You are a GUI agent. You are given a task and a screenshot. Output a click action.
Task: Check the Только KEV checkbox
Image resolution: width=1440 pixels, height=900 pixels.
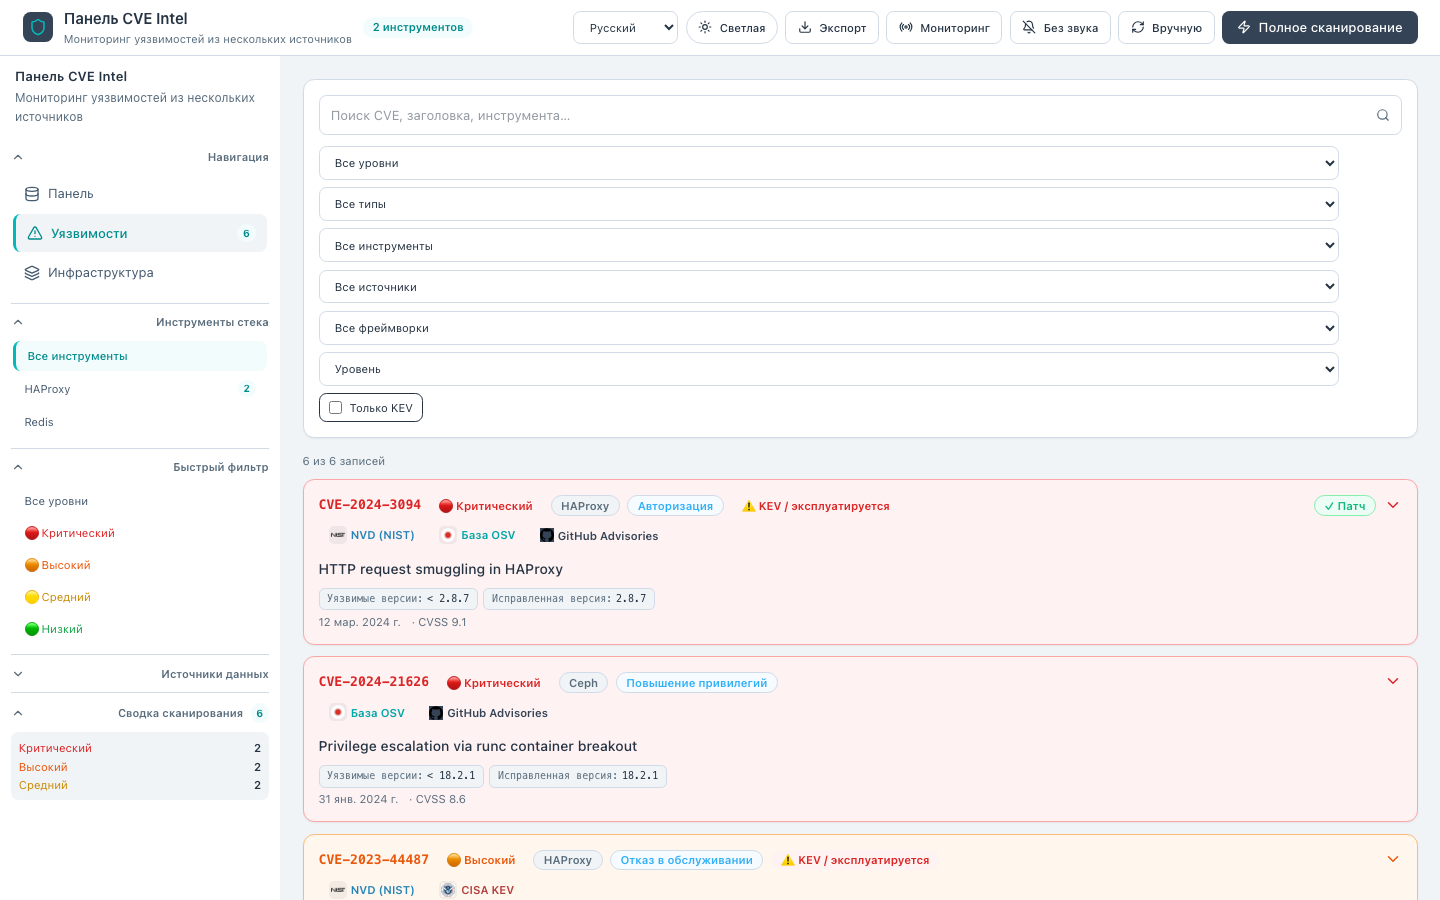click(x=336, y=408)
